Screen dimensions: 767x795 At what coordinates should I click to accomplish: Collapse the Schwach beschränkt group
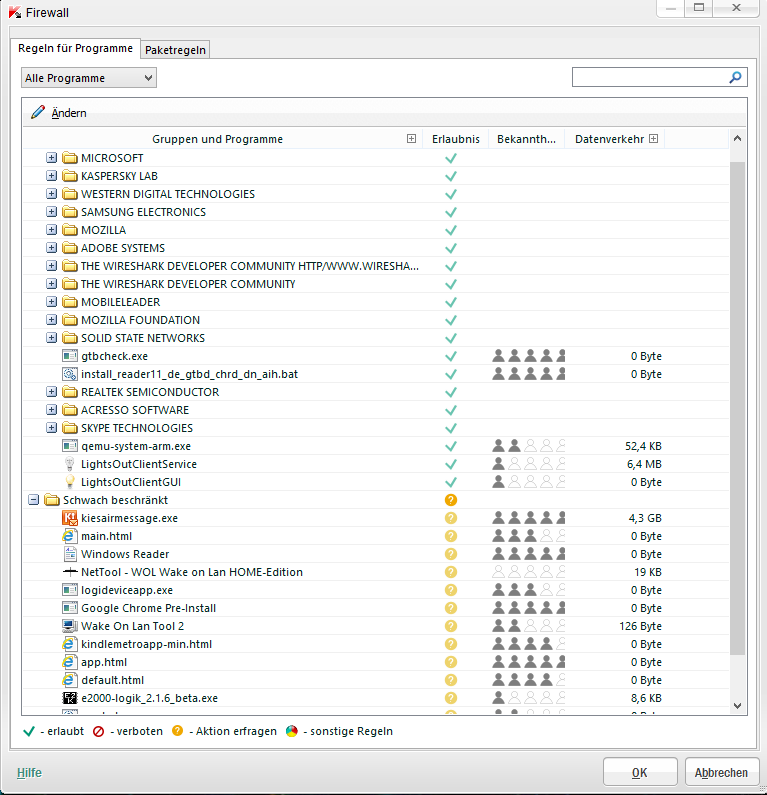click(x=33, y=500)
